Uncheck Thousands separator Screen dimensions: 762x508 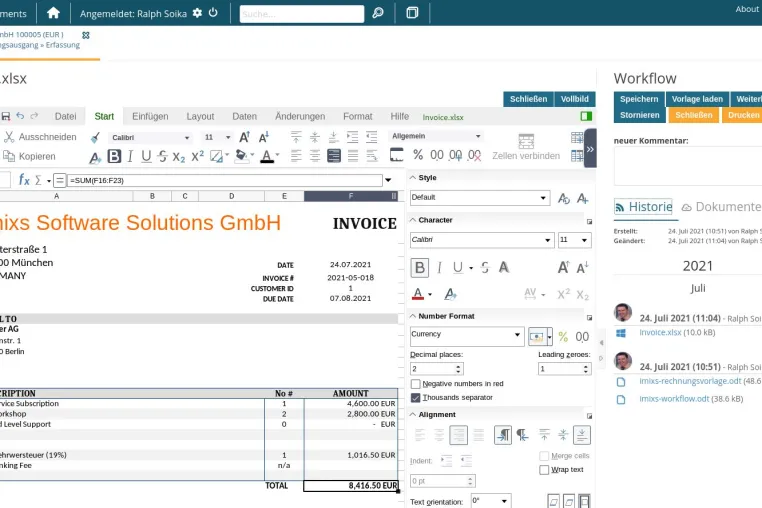pyautogui.click(x=416, y=398)
